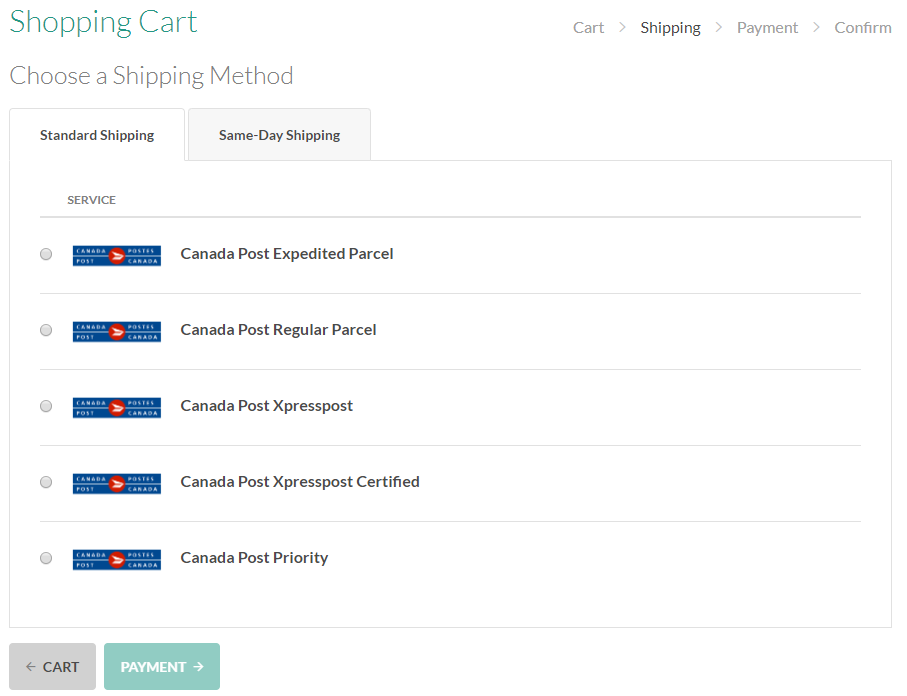Screen dimensions: 907x696
Task: Select the Canada Post Priority radio button
Action: pyautogui.click(x=46, y=558)
